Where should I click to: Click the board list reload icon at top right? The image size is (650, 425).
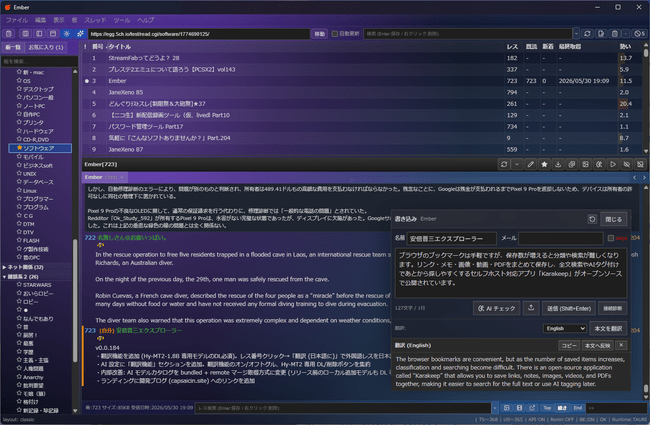tap(587, 34)
